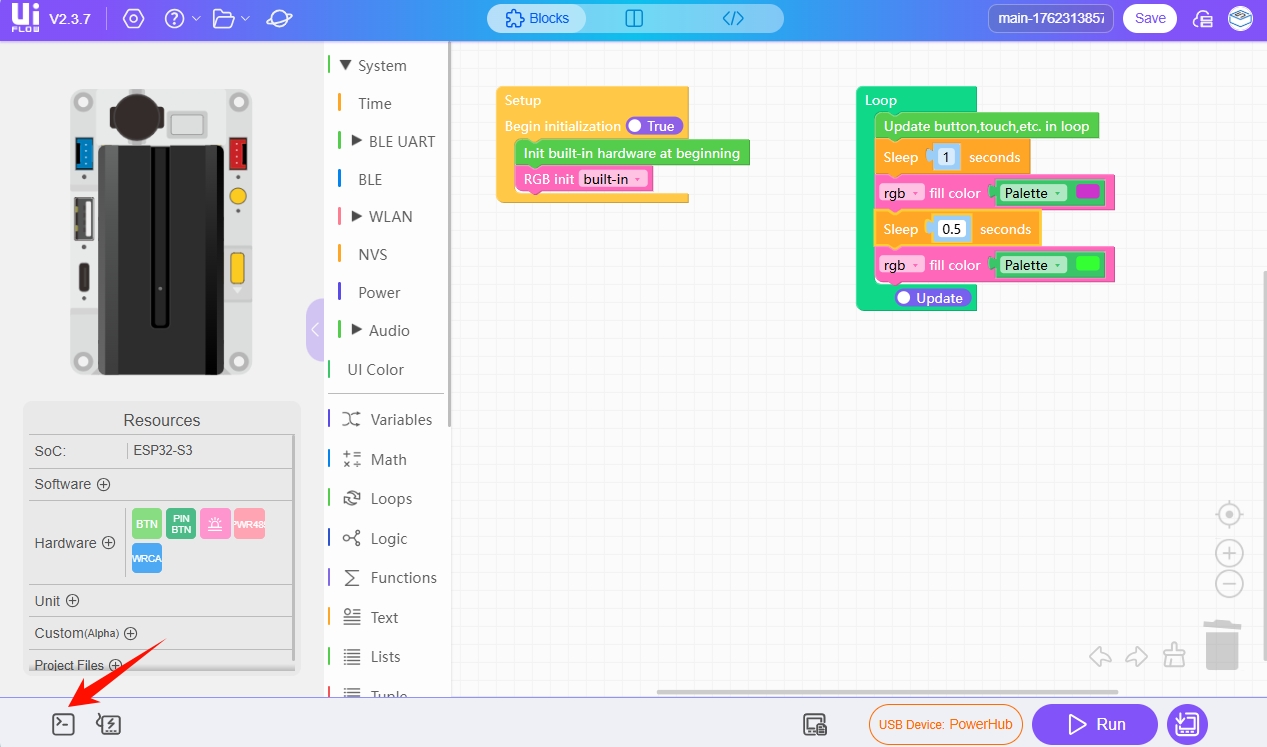The height and width of the screenshot is (747, 1267).
Task: Switch to the Blocks tab
Action: pyautogui.click(x=537, y=18)
